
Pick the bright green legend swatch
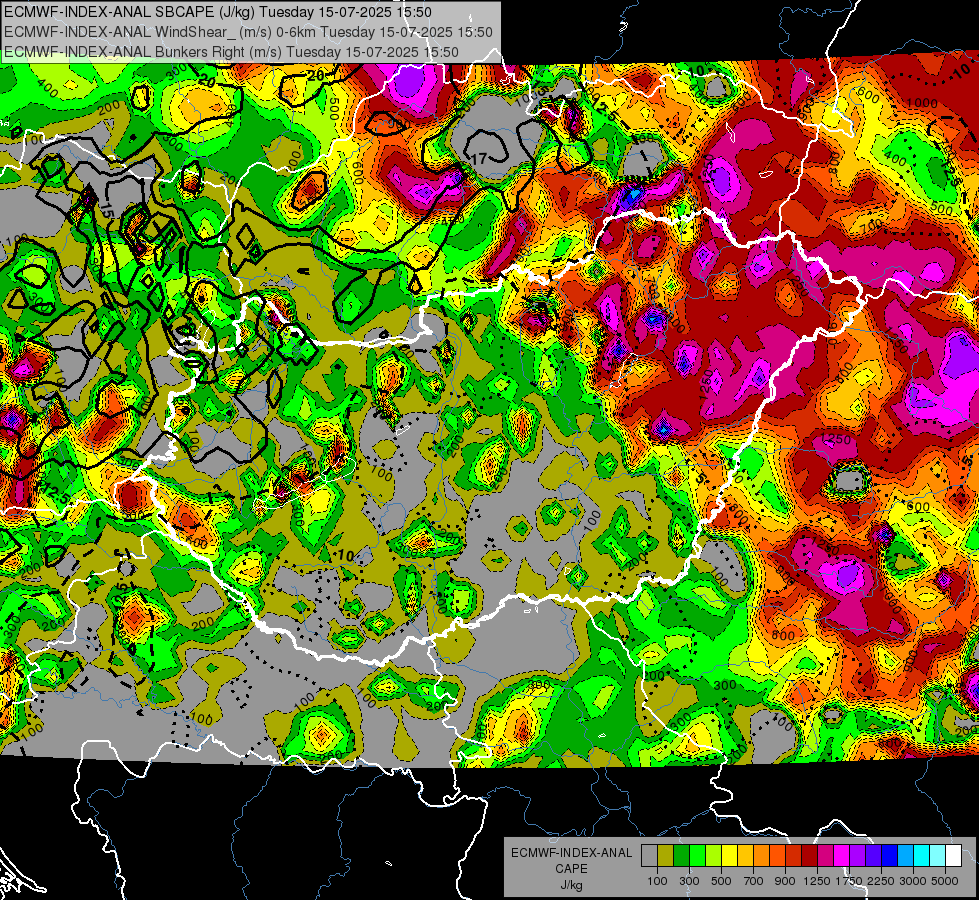(x=697, y=856)
